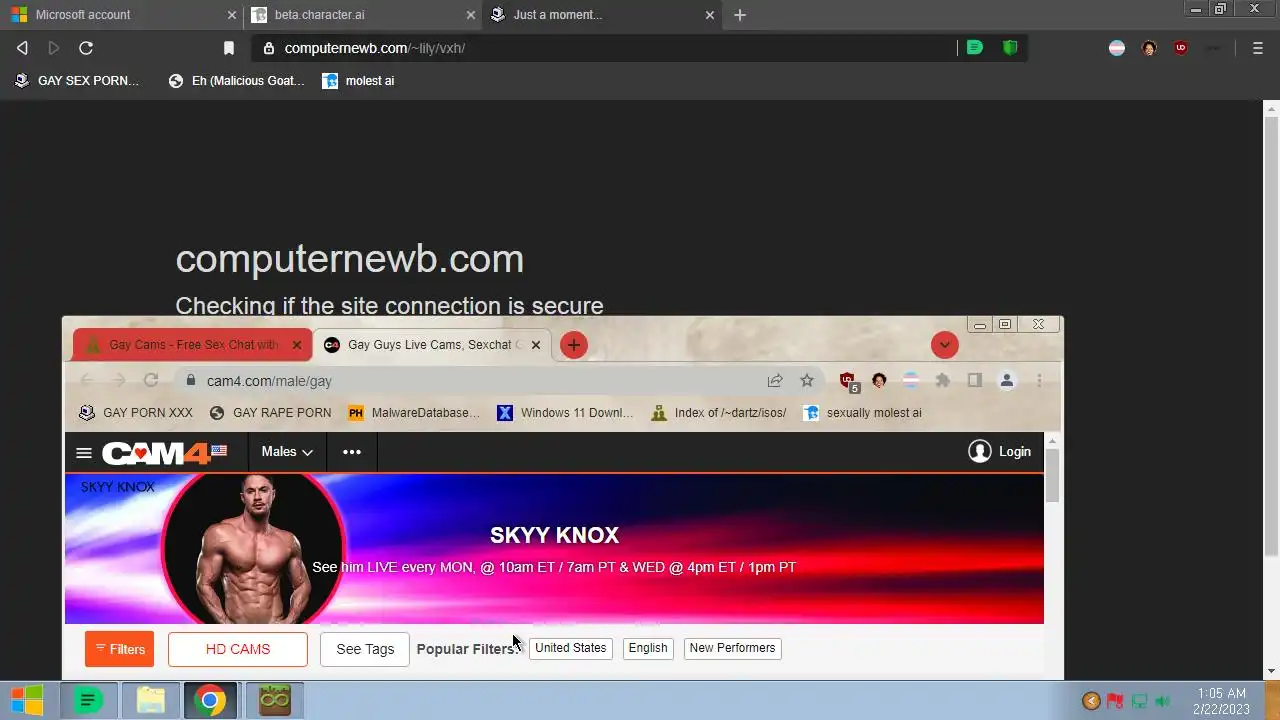This screenshot has height=720, width=1280.
Task: Open the MalwareDatabase bookmark
Action: [x=413, y=413]
